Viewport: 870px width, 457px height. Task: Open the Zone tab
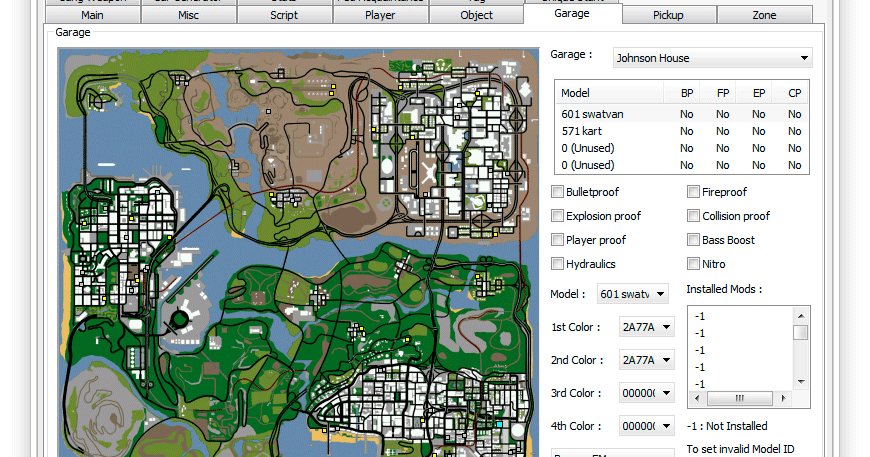coord(764,15)
